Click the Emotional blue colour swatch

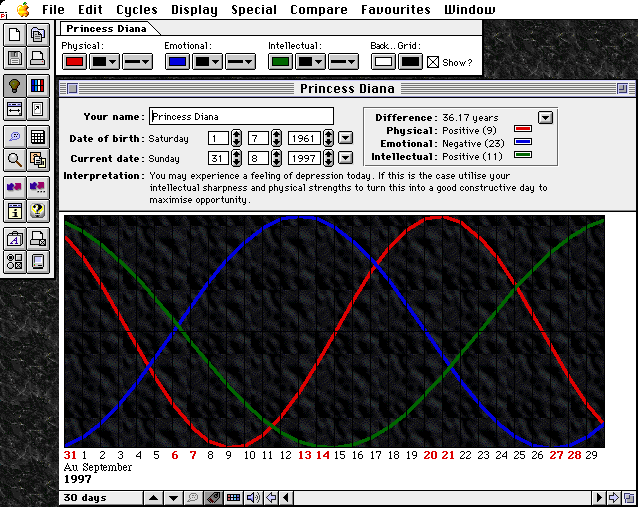pyautogui.click(x=177, y=62)
